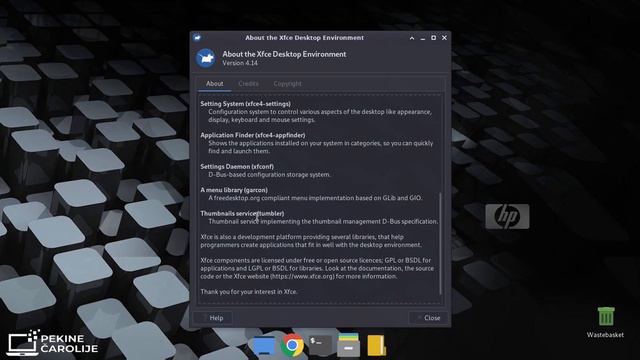Click the vertical scrollbar in the About text

tap(440, 244)
